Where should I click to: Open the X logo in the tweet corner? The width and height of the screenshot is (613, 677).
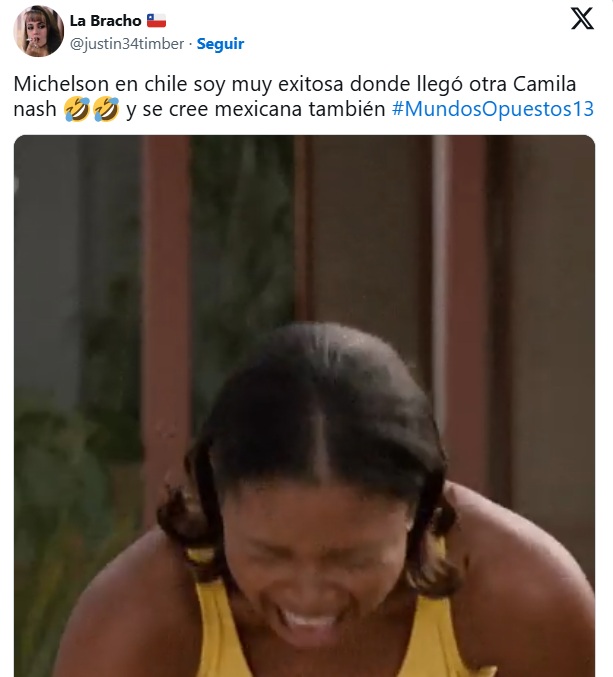(x=582, y=19)
